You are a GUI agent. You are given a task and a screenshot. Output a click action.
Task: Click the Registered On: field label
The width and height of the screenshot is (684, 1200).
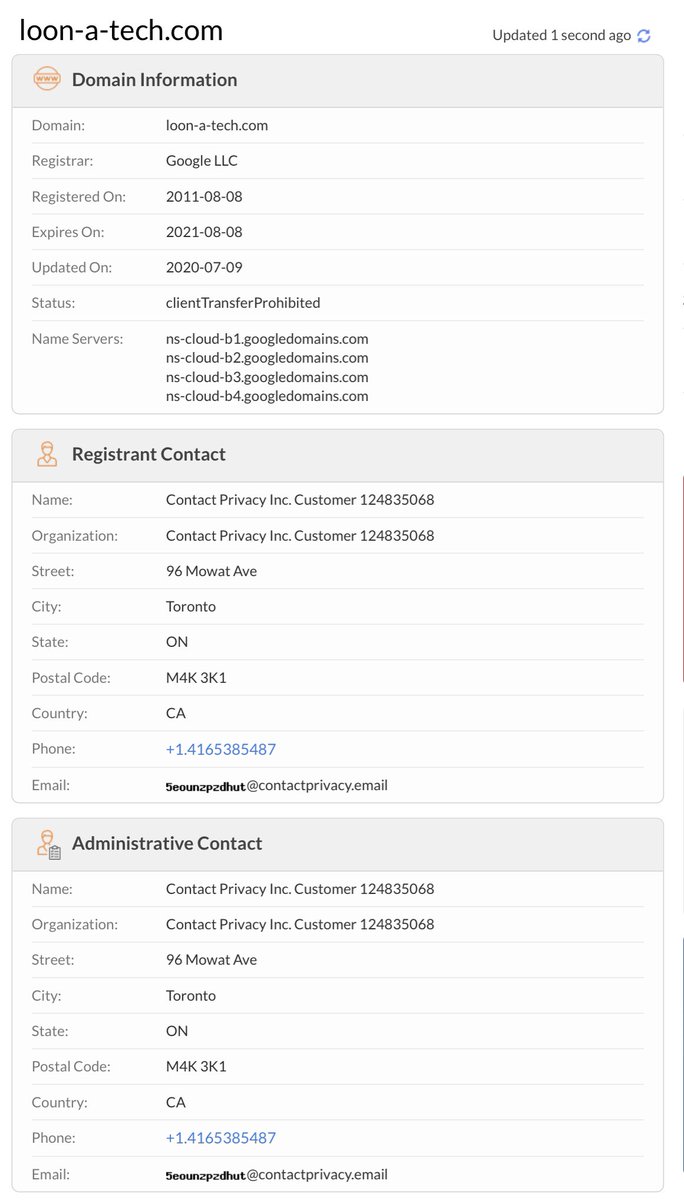tap(79, 196)
